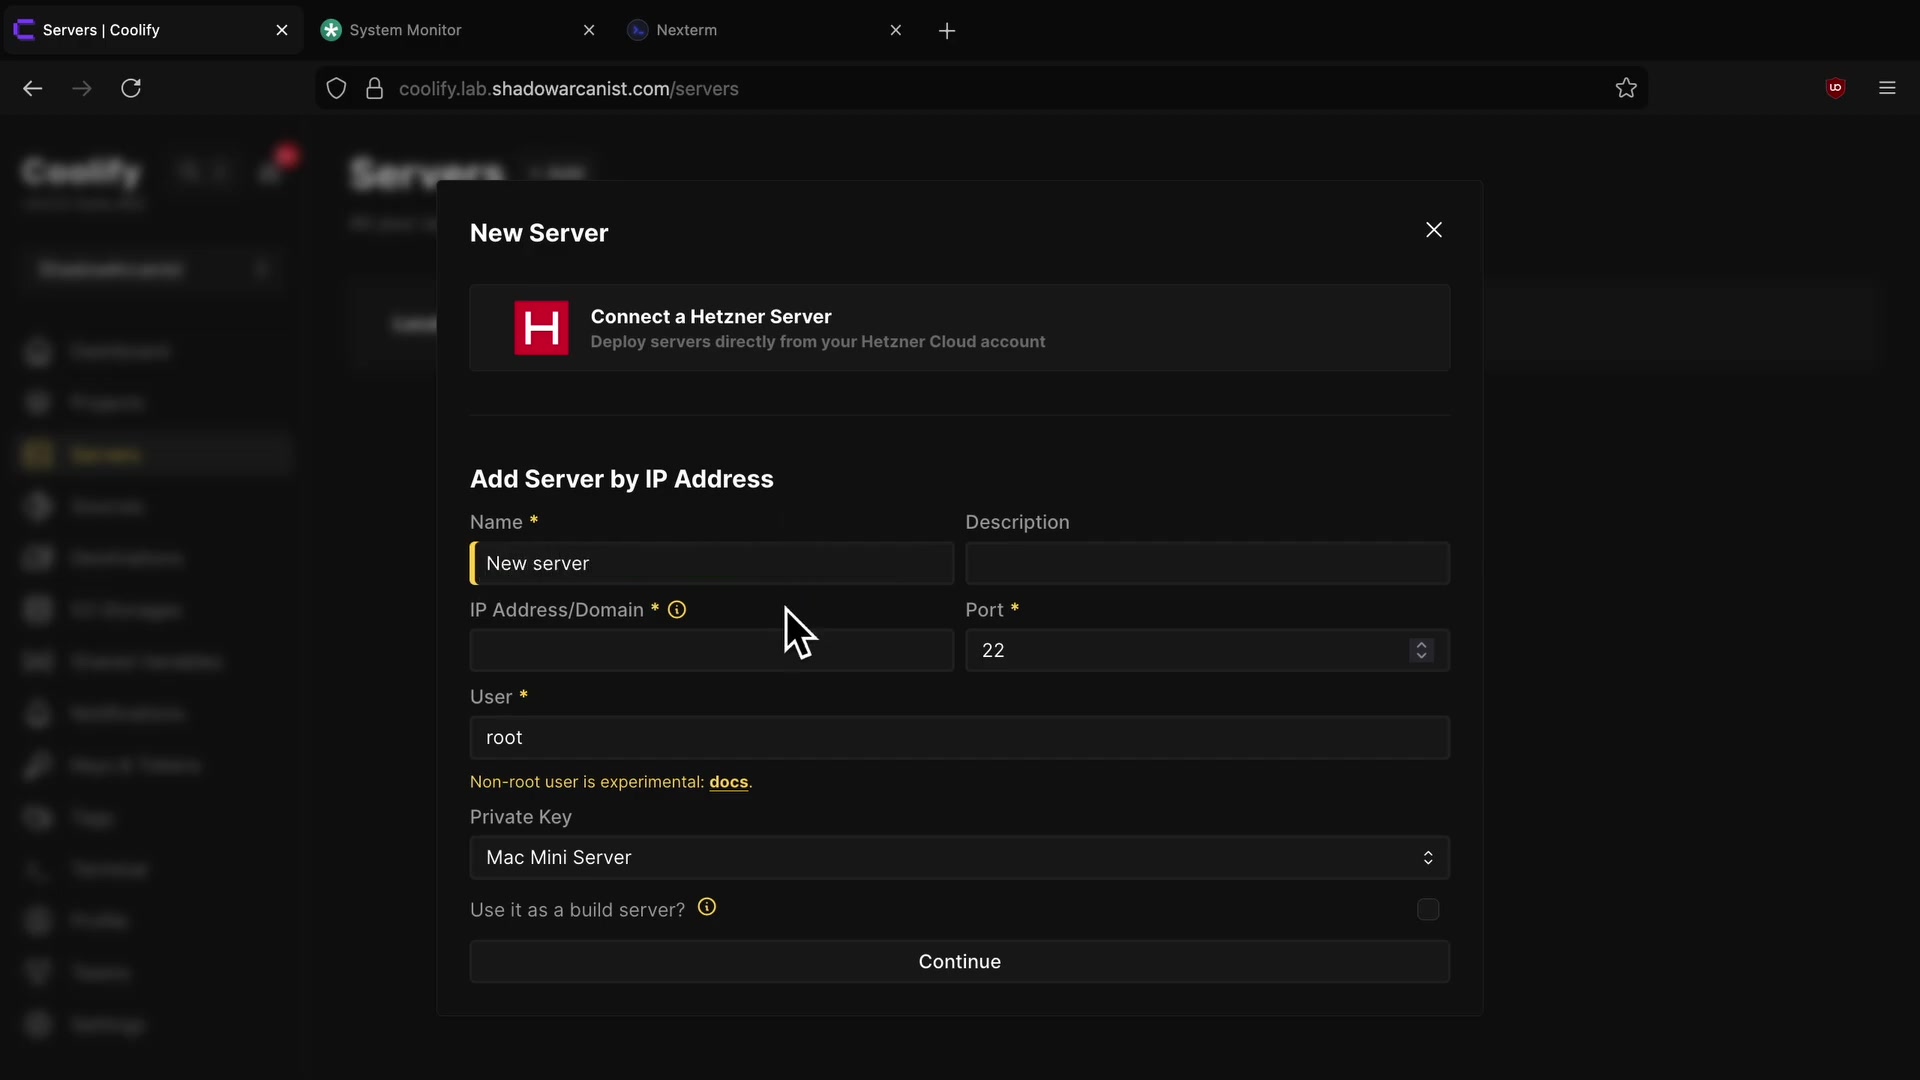Click the browser URL address bar
The height and width of the screenshot is (1080, 1920).
click(x=980, y=89)
